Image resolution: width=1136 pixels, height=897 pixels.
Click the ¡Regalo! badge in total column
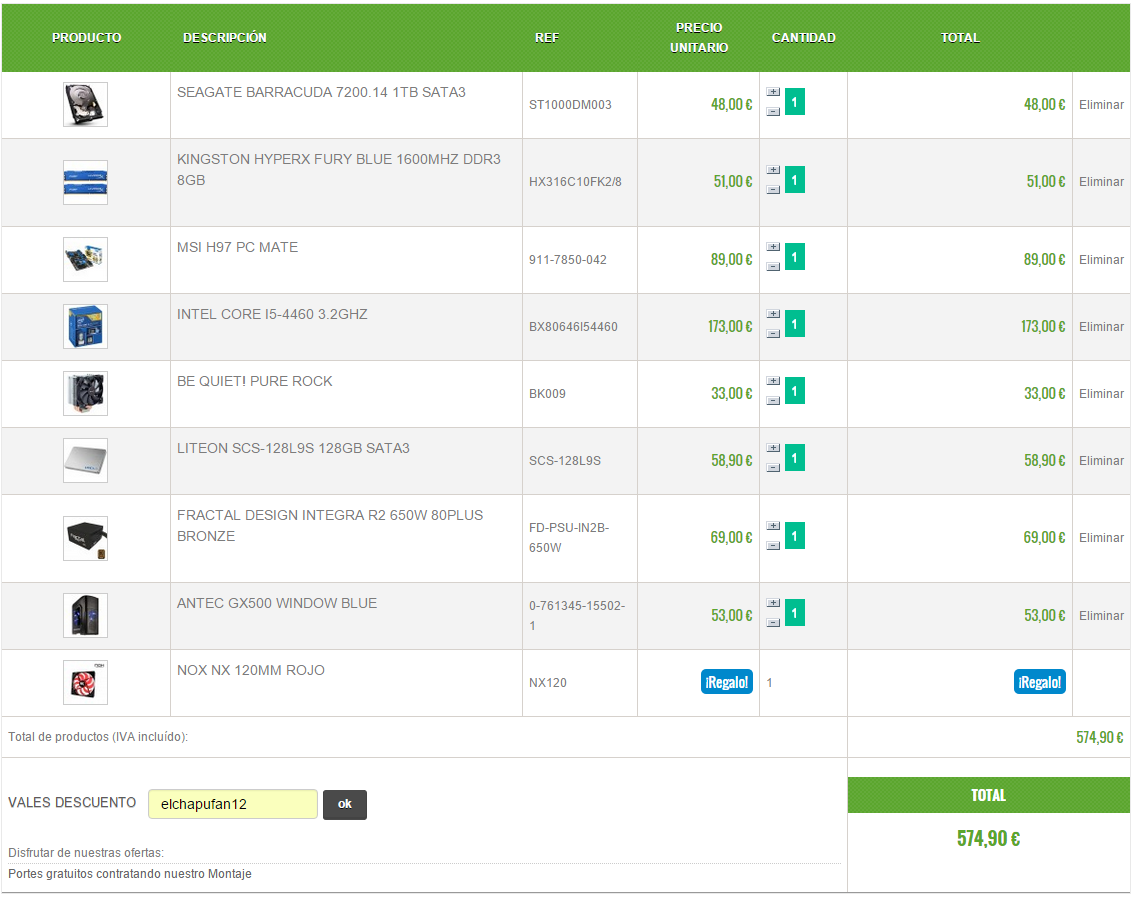click(1040, 682)
